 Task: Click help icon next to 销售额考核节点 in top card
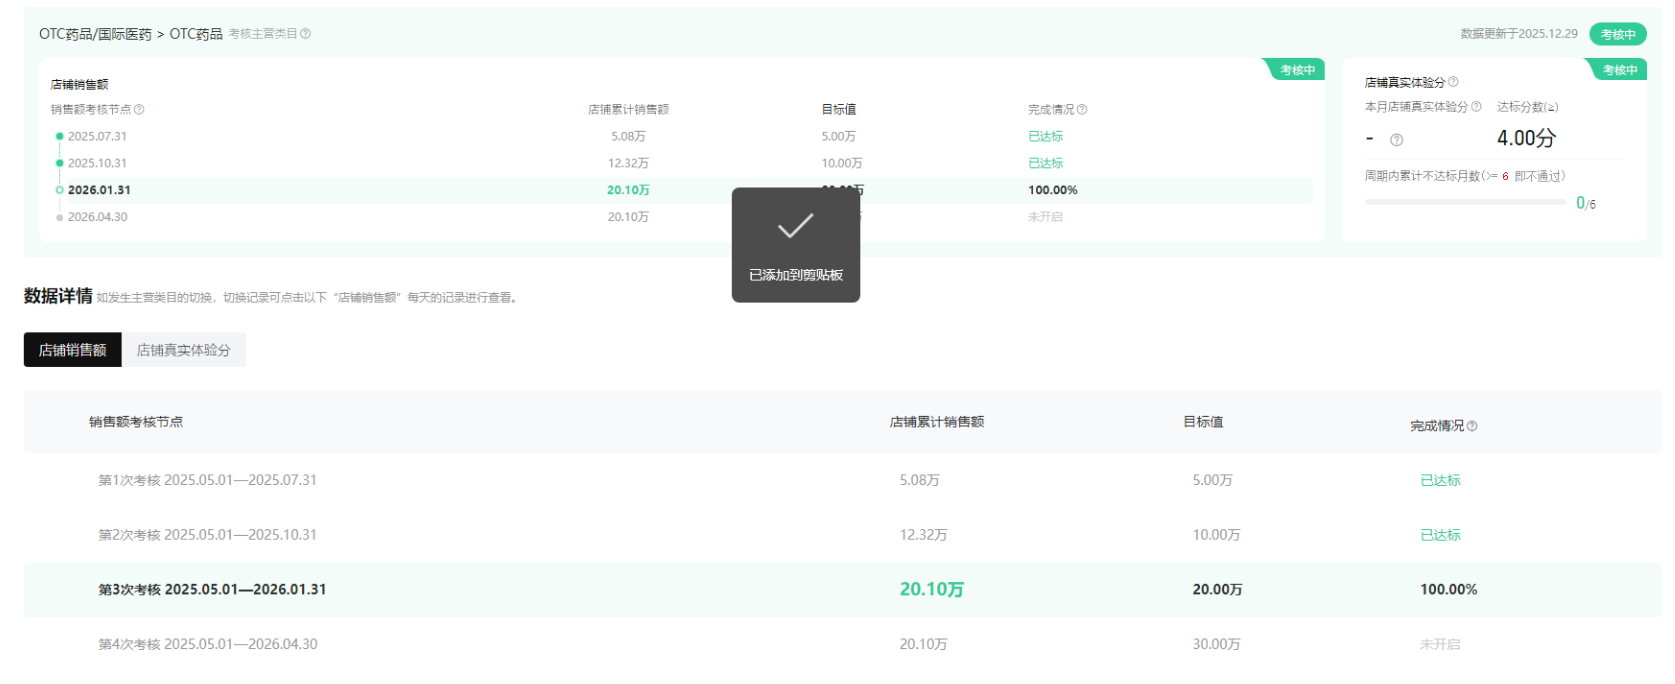tap(139, 110)
